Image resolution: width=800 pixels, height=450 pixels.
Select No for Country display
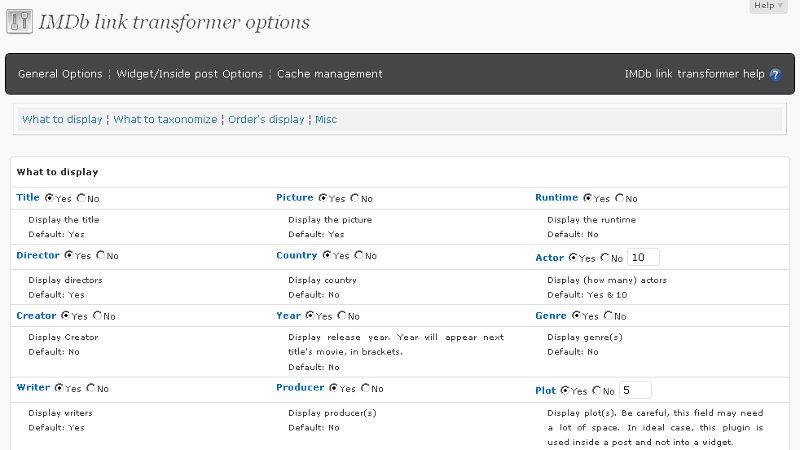coord(359,255)
